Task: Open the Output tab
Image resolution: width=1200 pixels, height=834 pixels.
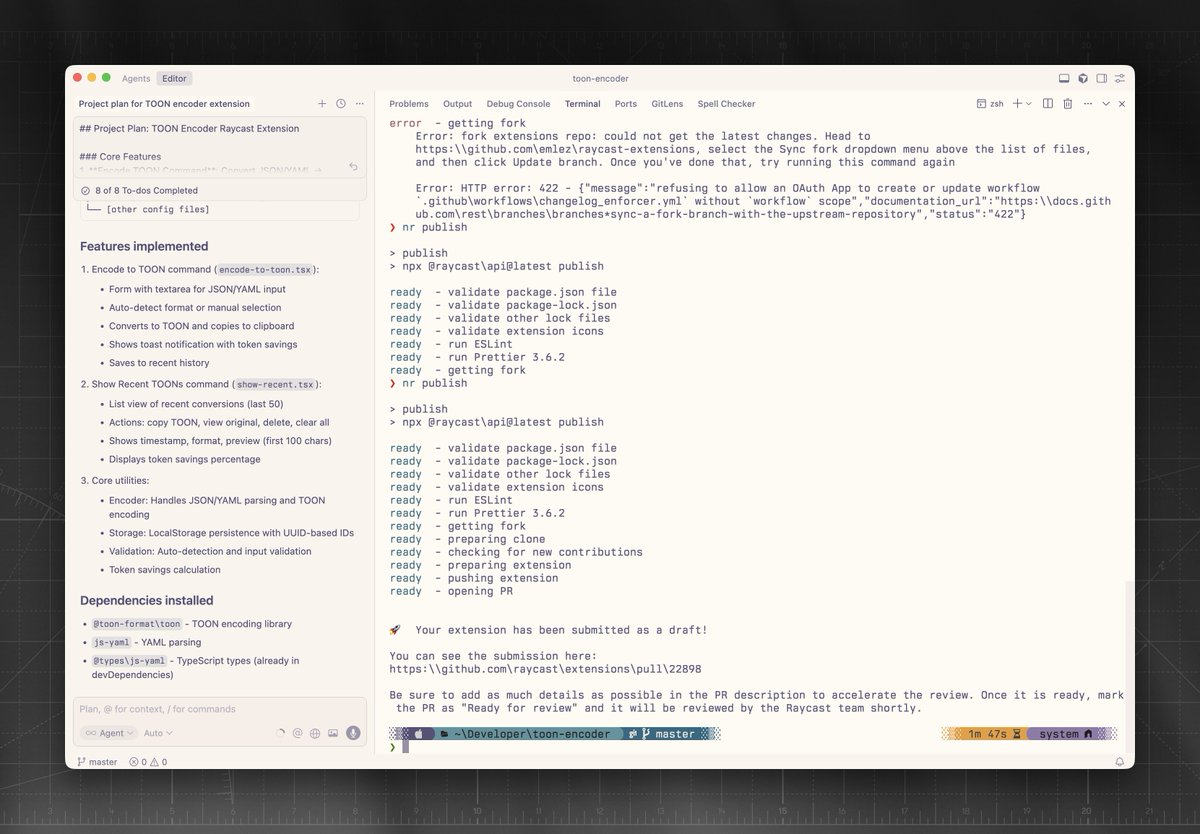Action: tap(457, 104)
